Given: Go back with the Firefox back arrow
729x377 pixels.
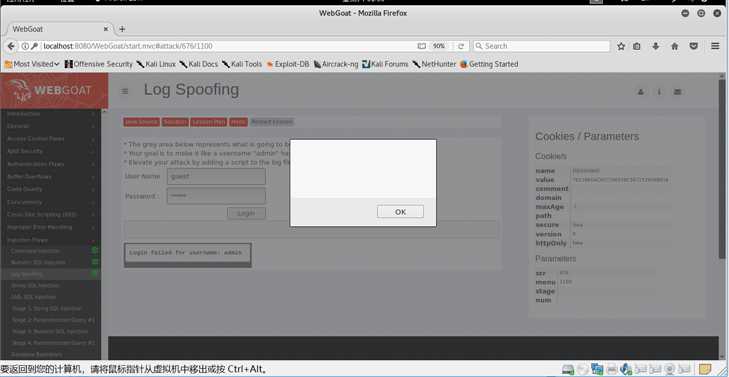Looking at the screenshot, I should coord(11,46).
